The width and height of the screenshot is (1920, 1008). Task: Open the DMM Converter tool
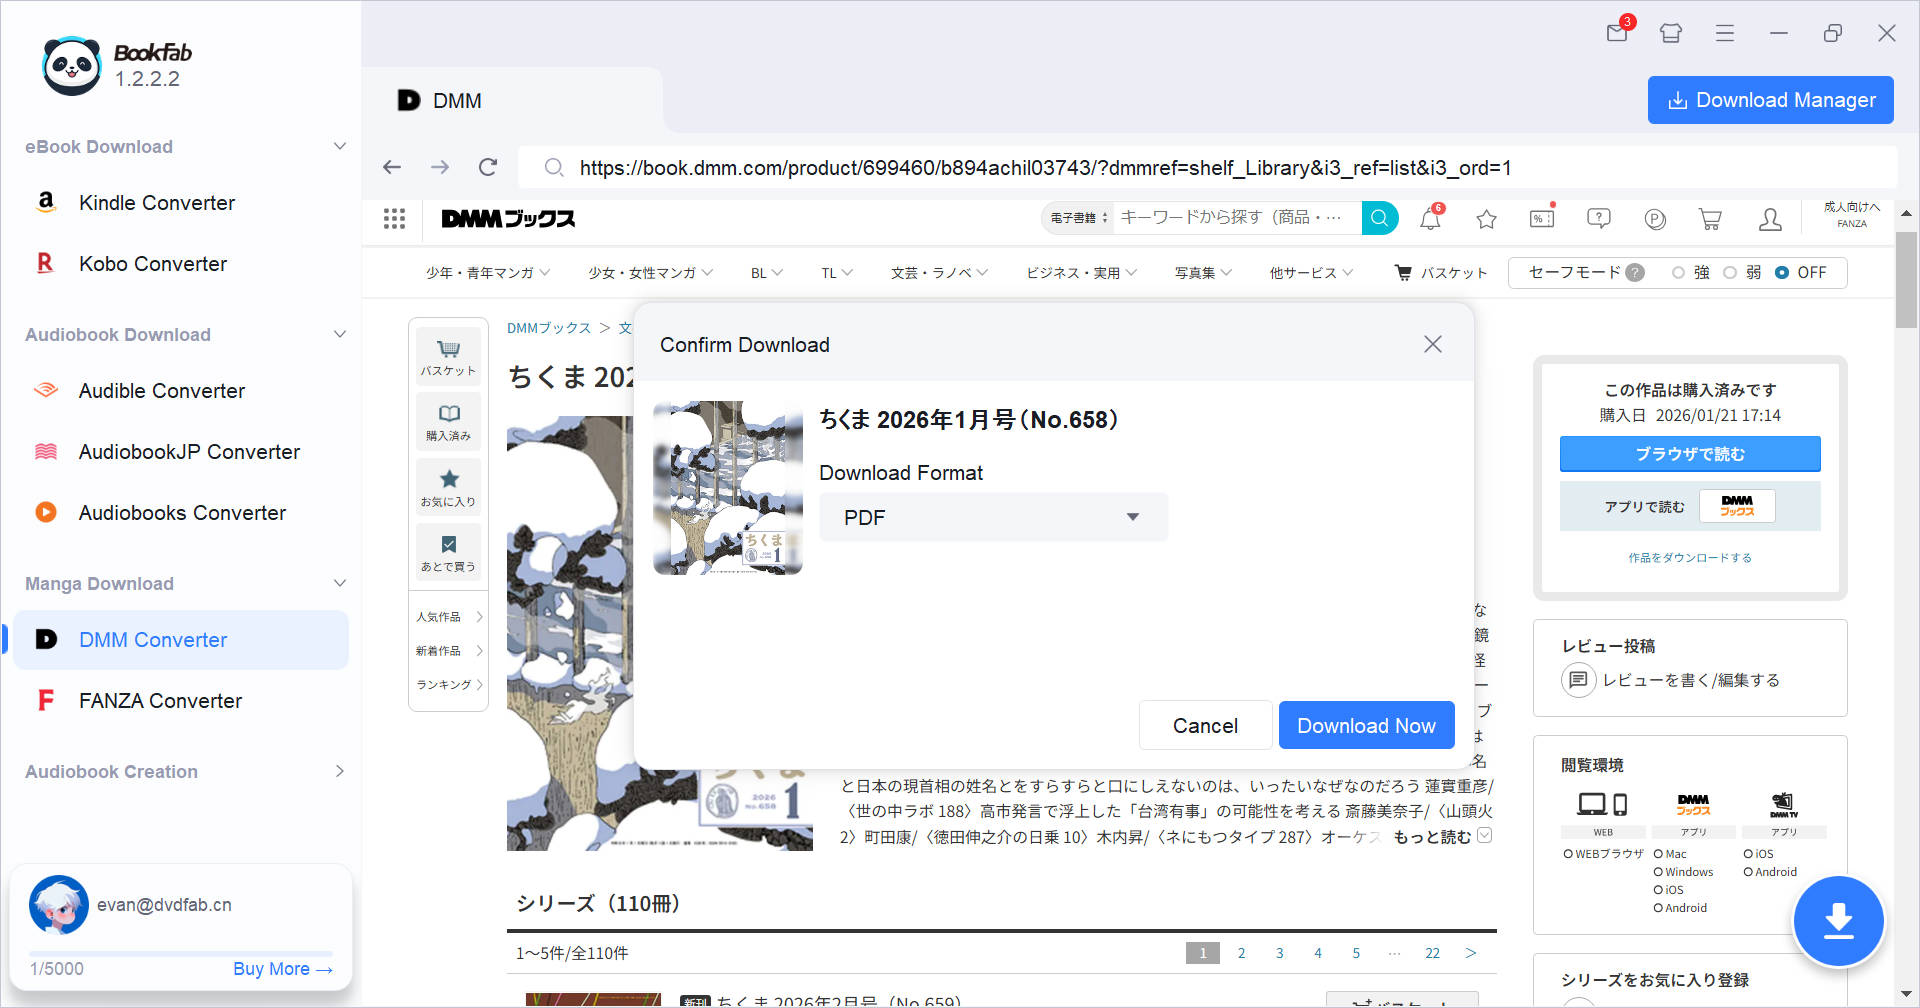coord(153,639)
